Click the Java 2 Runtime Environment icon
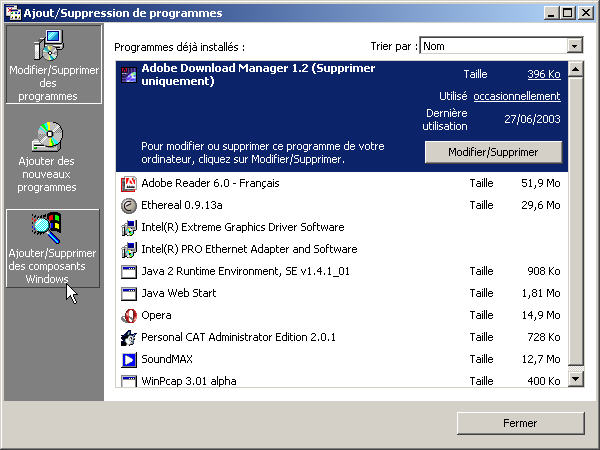Viewport: 600px width, 450px height. tap(129, 272)
